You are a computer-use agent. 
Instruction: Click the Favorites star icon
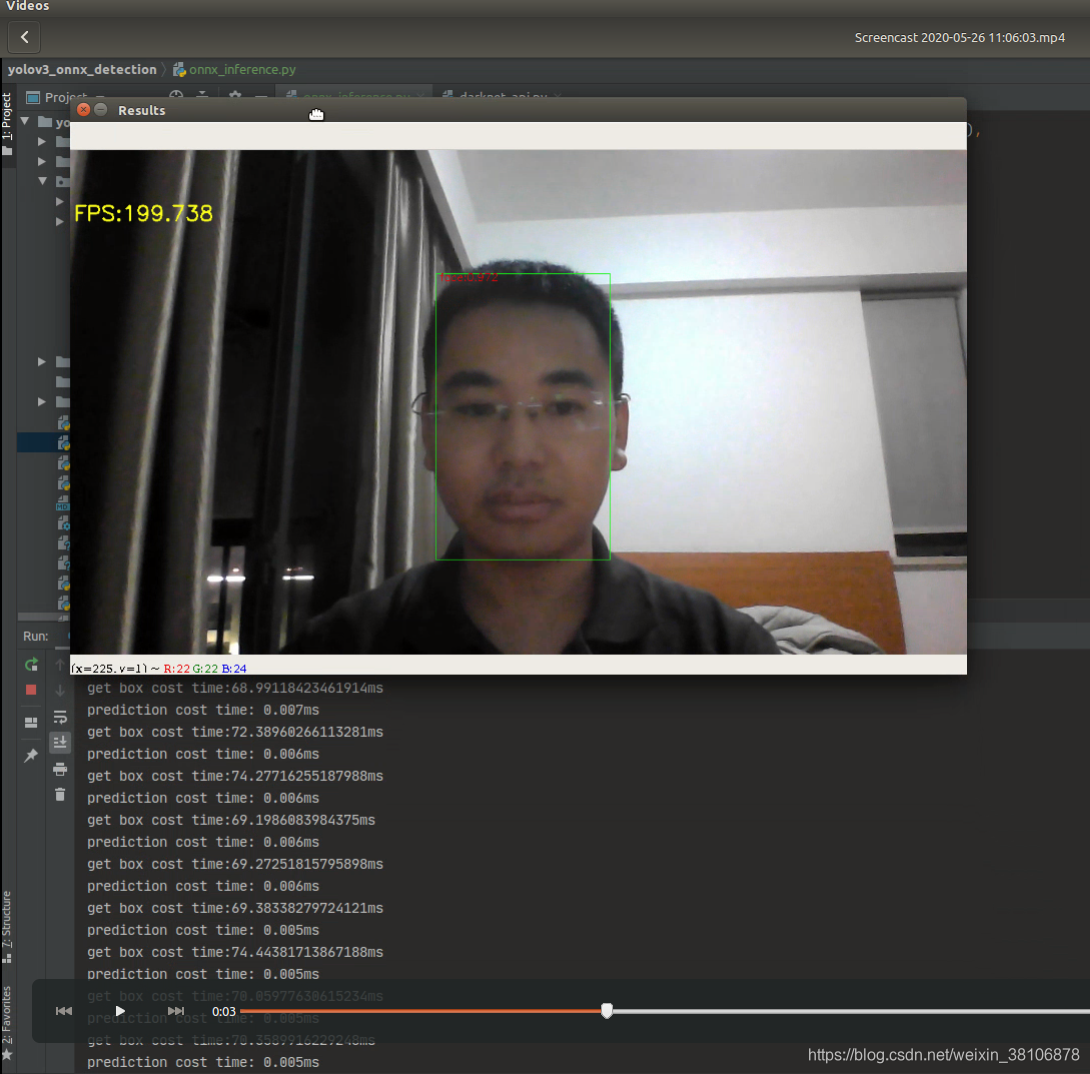pyautogui.click(x=7, y=1055)
